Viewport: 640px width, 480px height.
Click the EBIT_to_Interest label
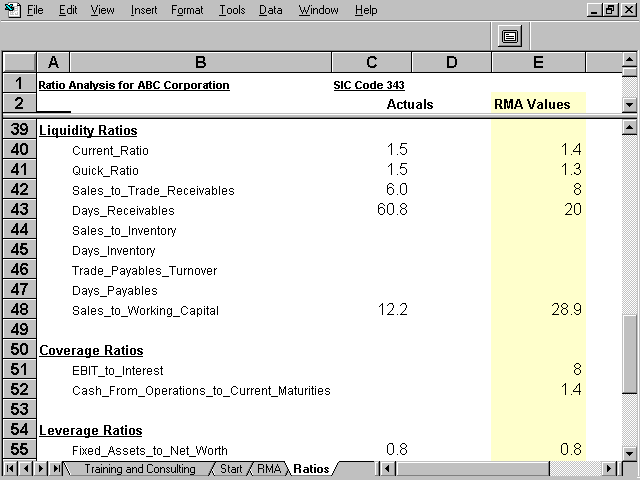point(118,371)
